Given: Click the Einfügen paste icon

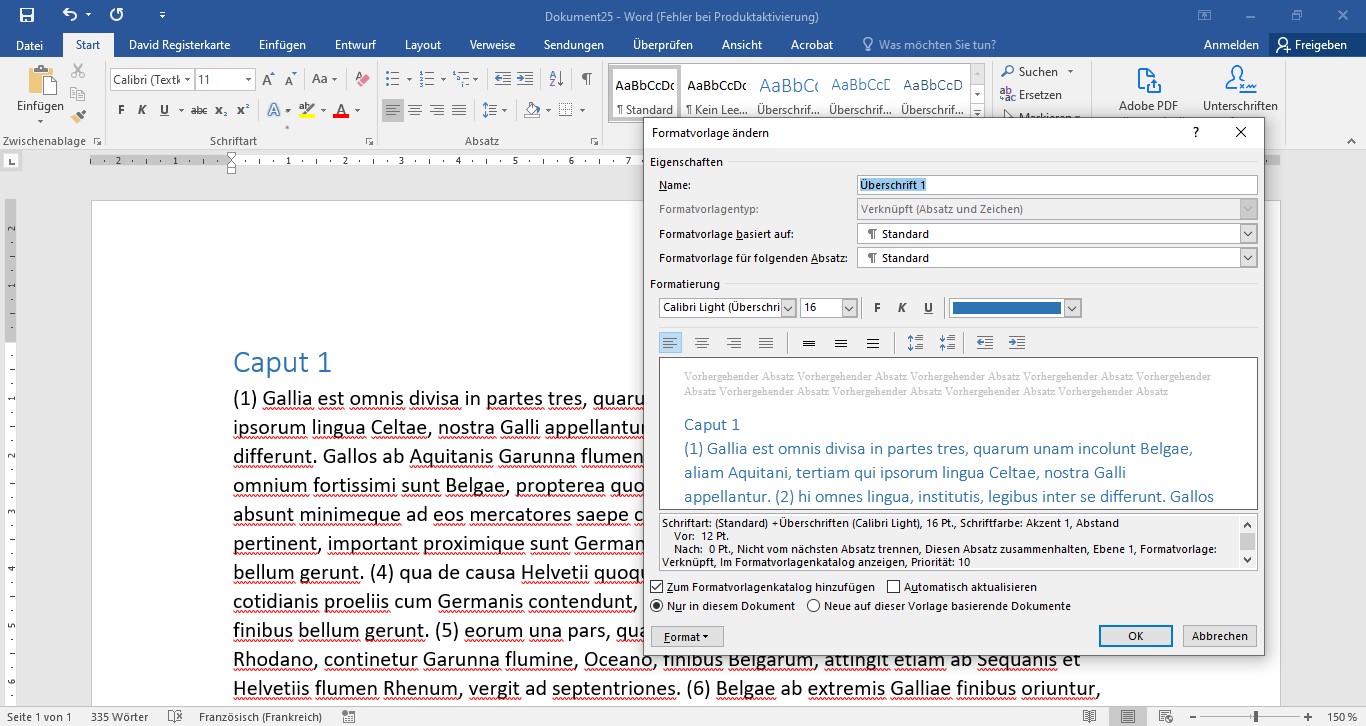Looking at the screenshot, I should [x=41, y=82].
